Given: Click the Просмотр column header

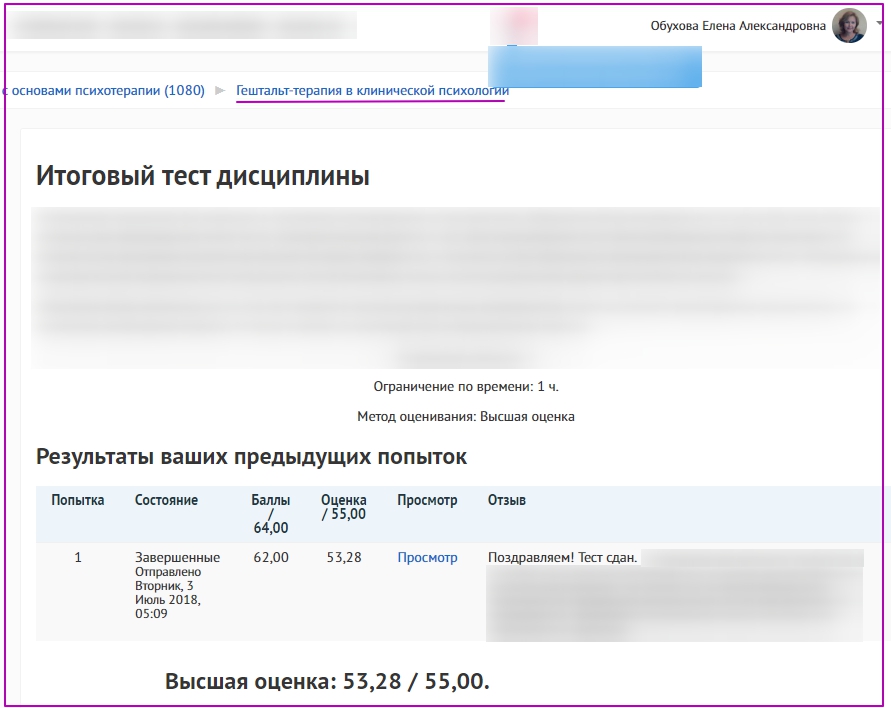Looking at the screenshot, I should pyautogui.click(x=427, y=500).
